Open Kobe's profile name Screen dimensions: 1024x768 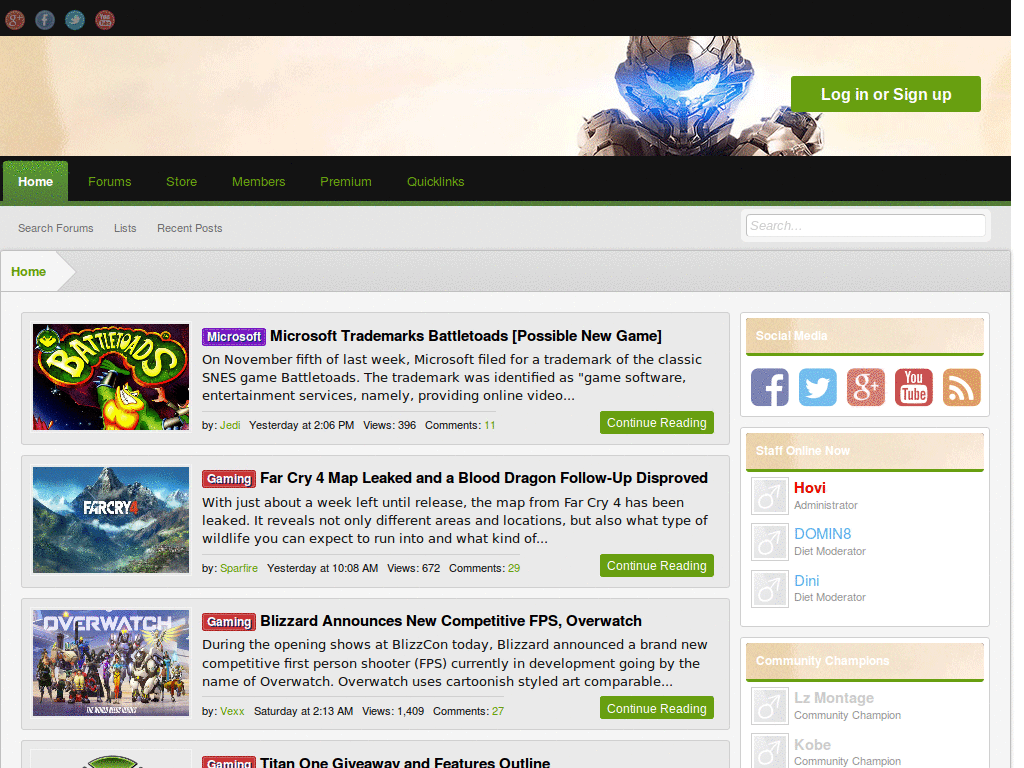coord(812,744)
